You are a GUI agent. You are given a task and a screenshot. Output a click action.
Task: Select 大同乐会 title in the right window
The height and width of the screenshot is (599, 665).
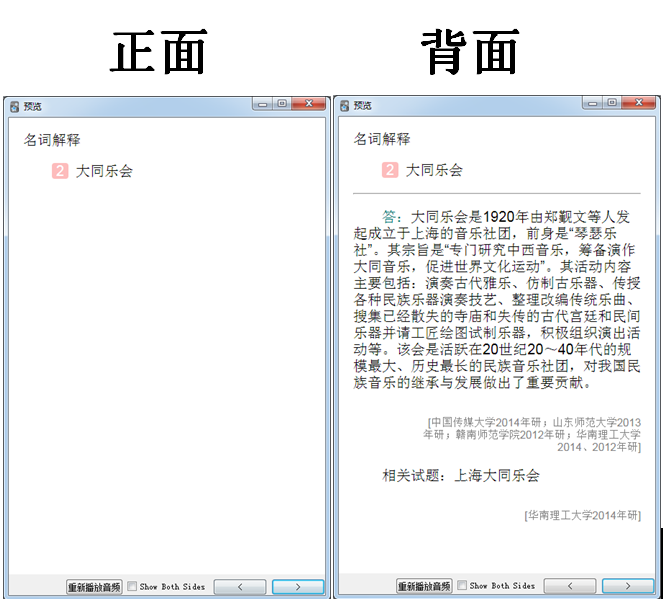434,170
